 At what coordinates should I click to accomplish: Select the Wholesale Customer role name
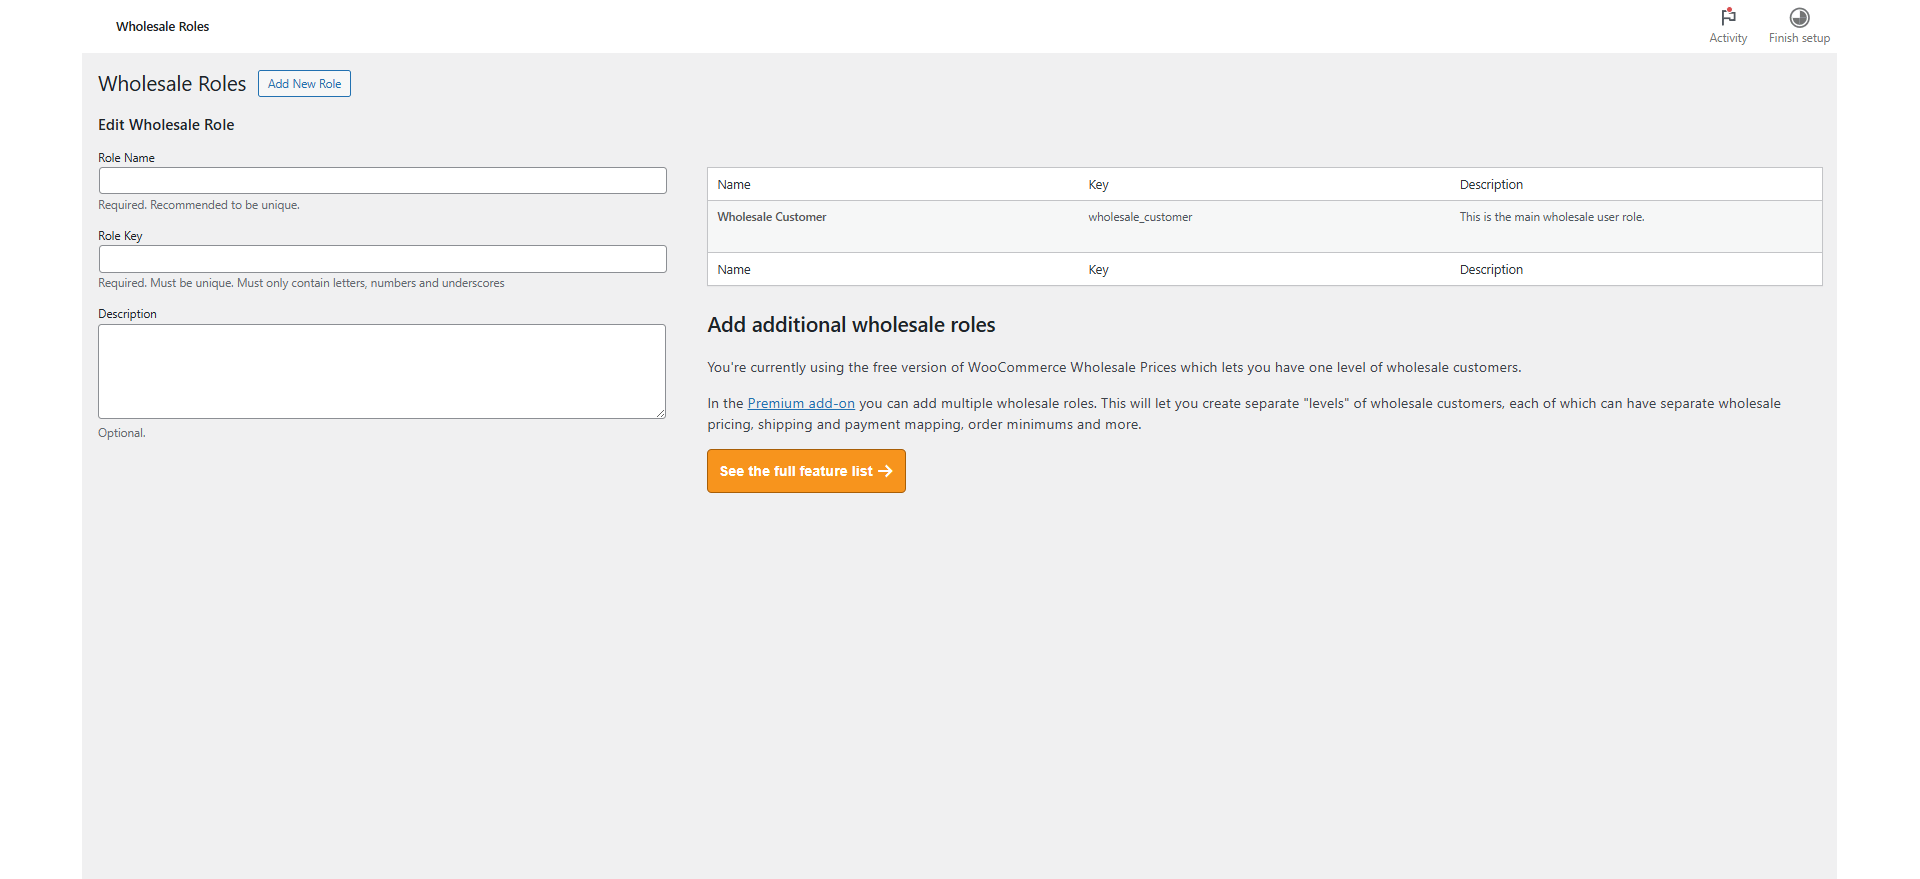(x=772, y=217)
